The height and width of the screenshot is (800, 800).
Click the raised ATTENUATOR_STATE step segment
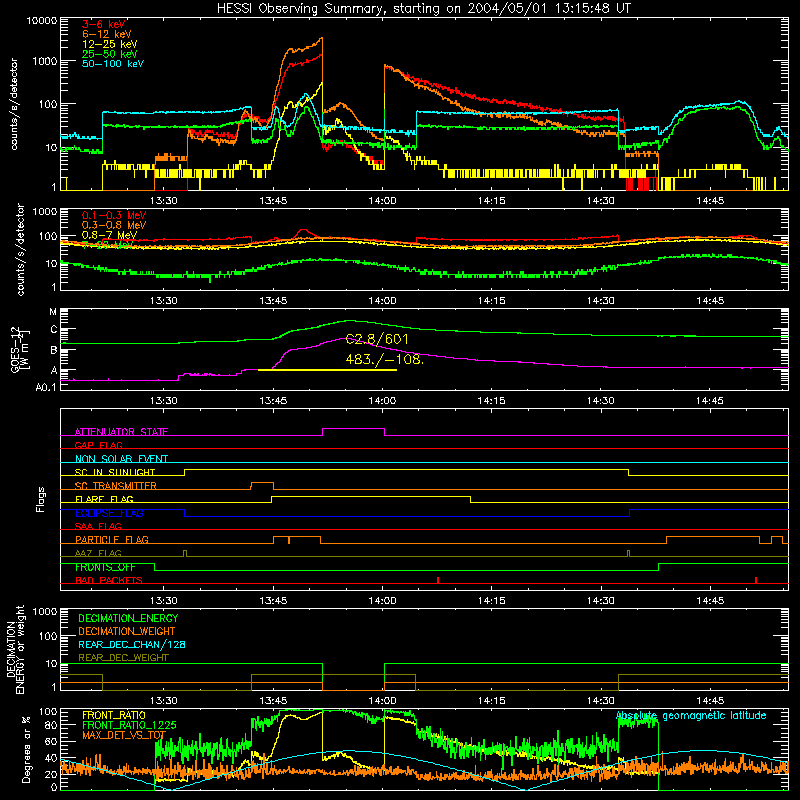coord(354,429)
